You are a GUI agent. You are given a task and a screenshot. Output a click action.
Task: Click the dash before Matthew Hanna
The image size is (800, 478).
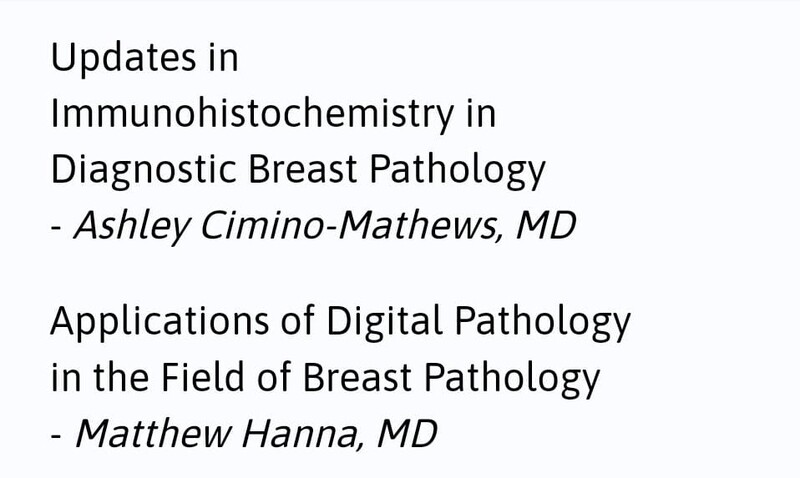(57, 437)
